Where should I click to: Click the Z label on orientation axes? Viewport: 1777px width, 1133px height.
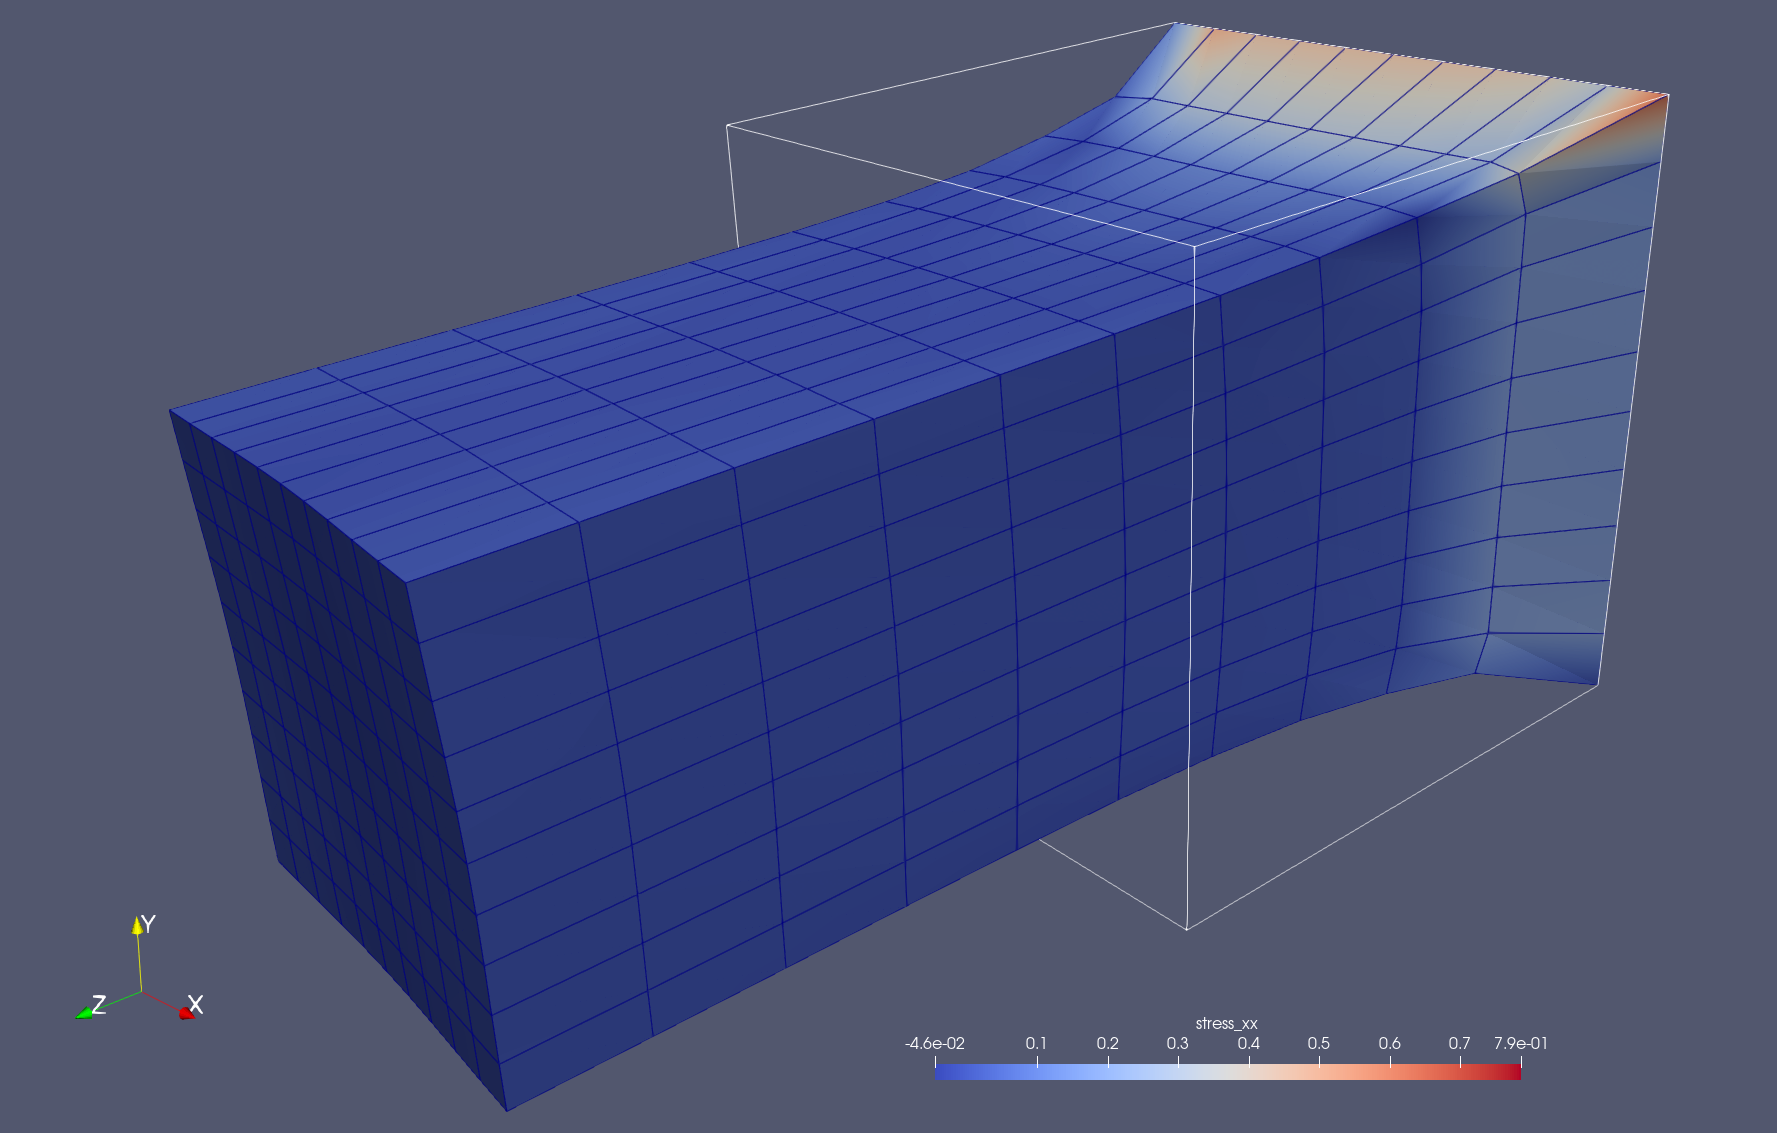[x=99, y=1004]
